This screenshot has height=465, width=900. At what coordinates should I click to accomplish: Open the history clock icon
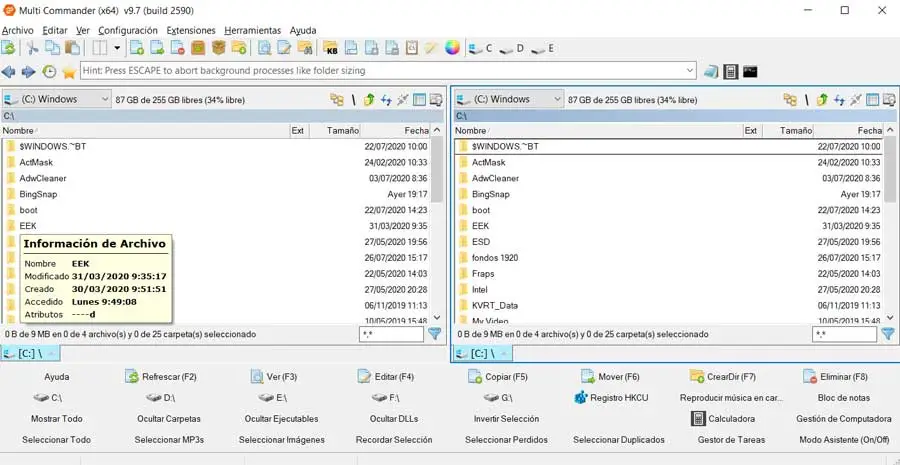(49, 72)
